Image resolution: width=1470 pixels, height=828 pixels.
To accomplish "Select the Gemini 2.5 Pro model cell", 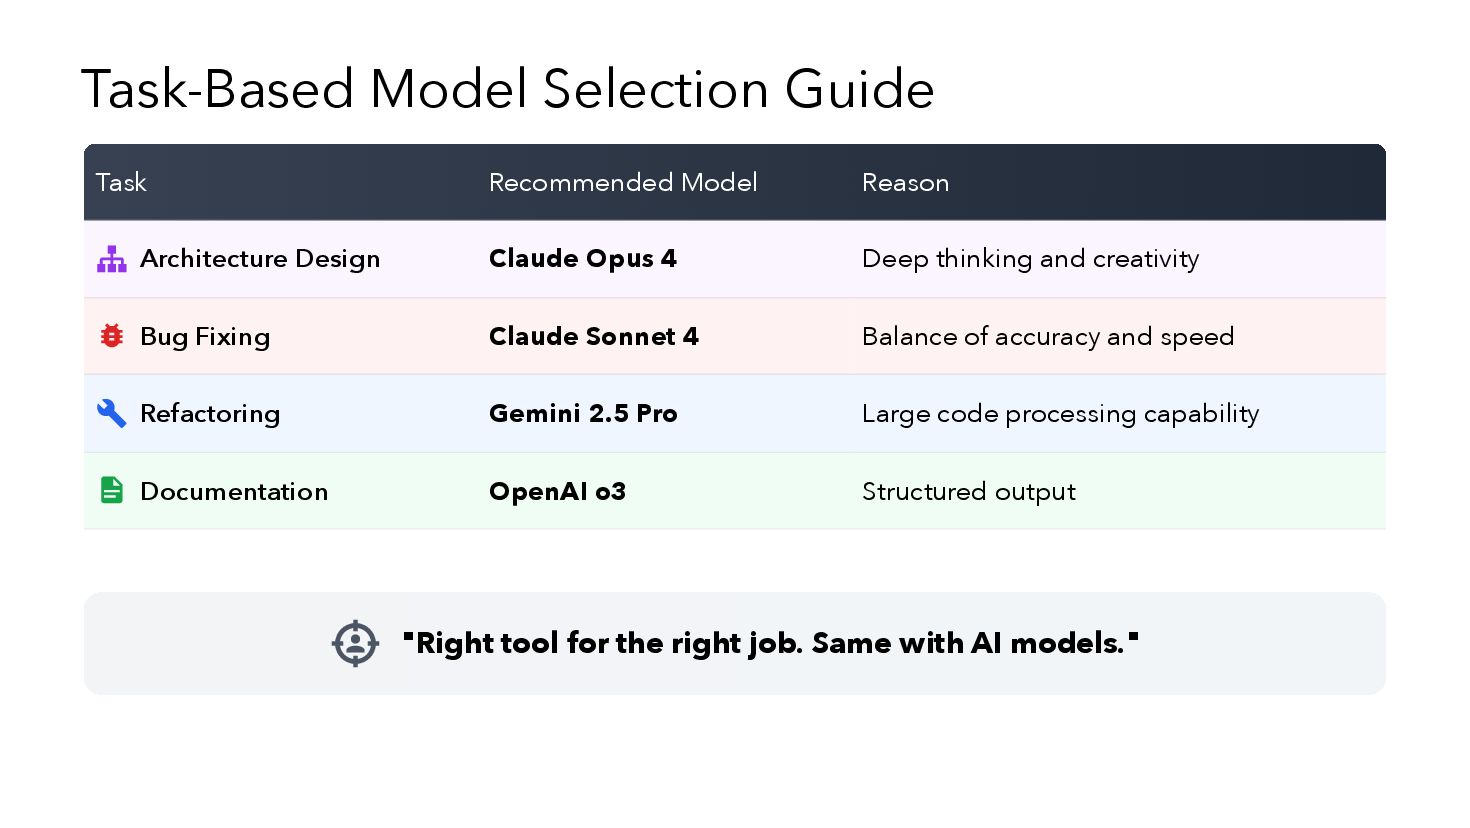I will click(x=583, y=413).
